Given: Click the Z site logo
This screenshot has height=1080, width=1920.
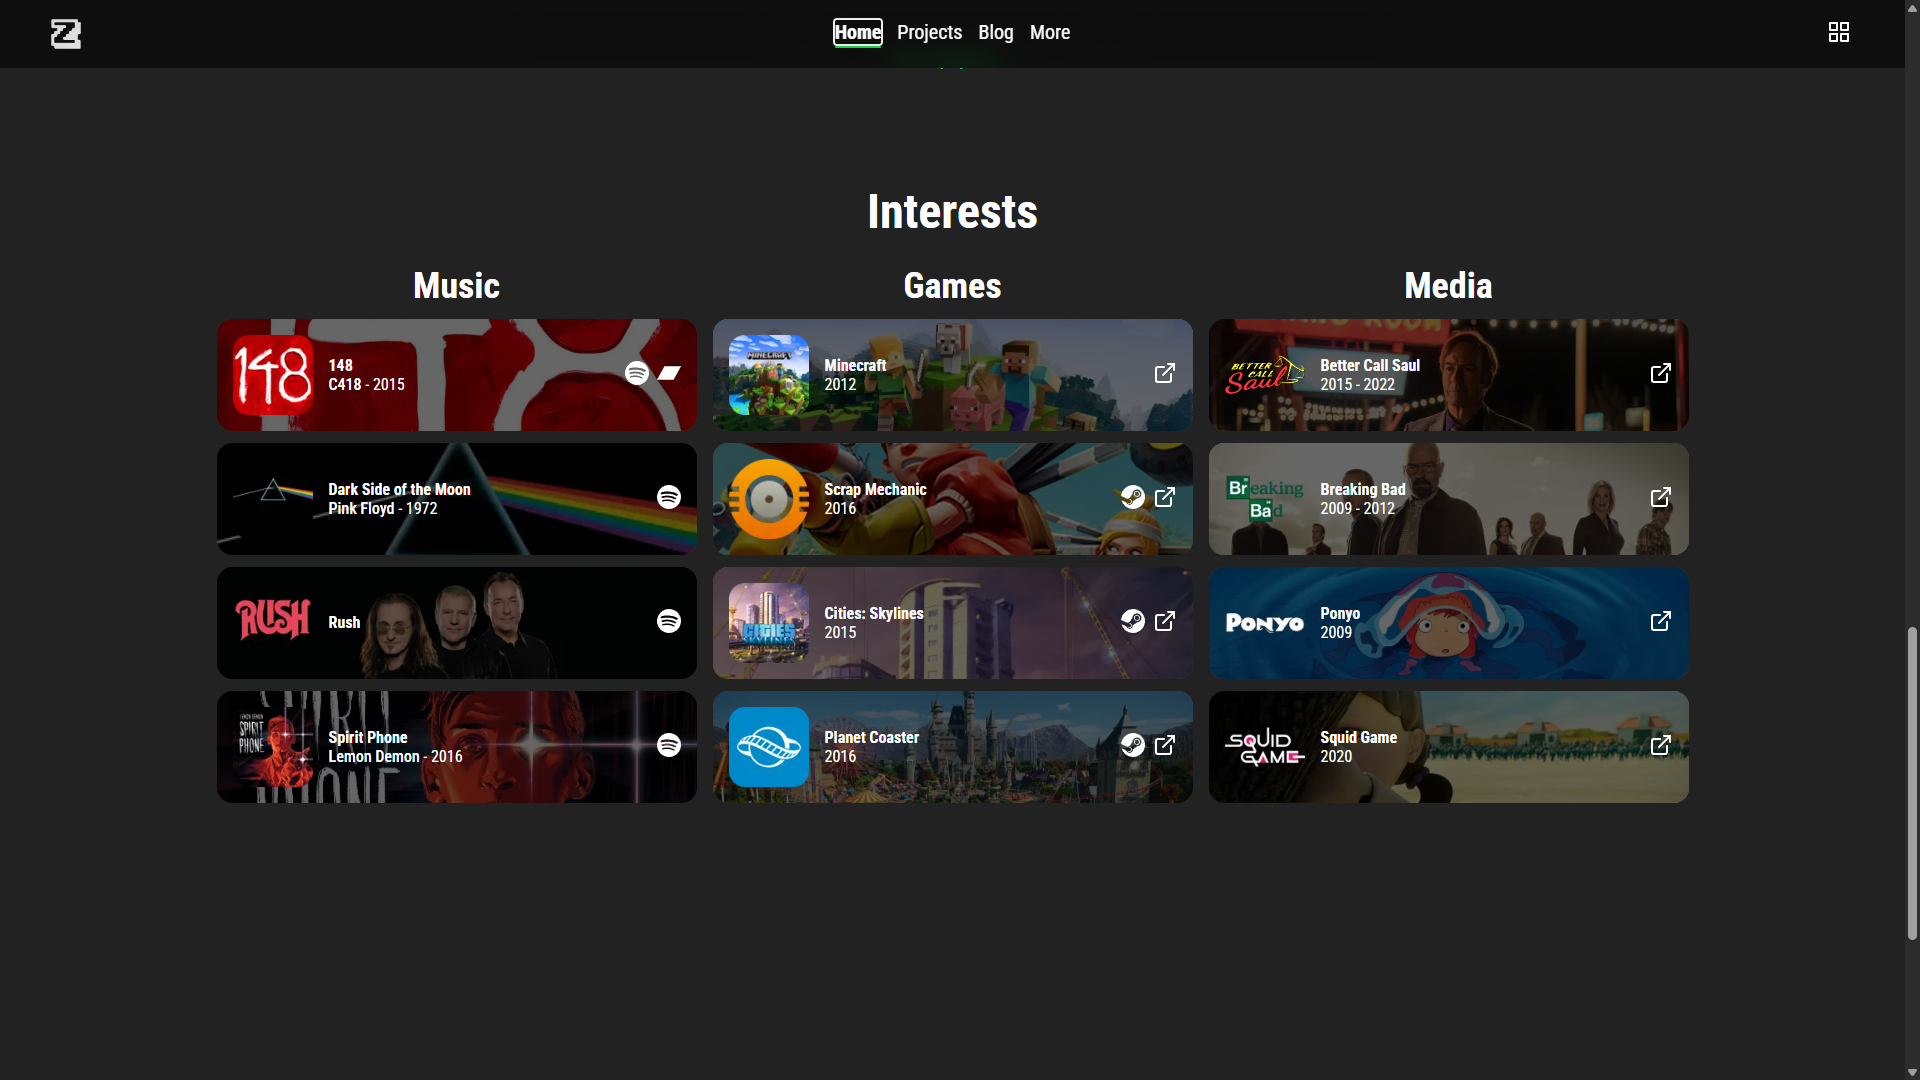Looking at the screenshot, I should click(x=66, y=34).
